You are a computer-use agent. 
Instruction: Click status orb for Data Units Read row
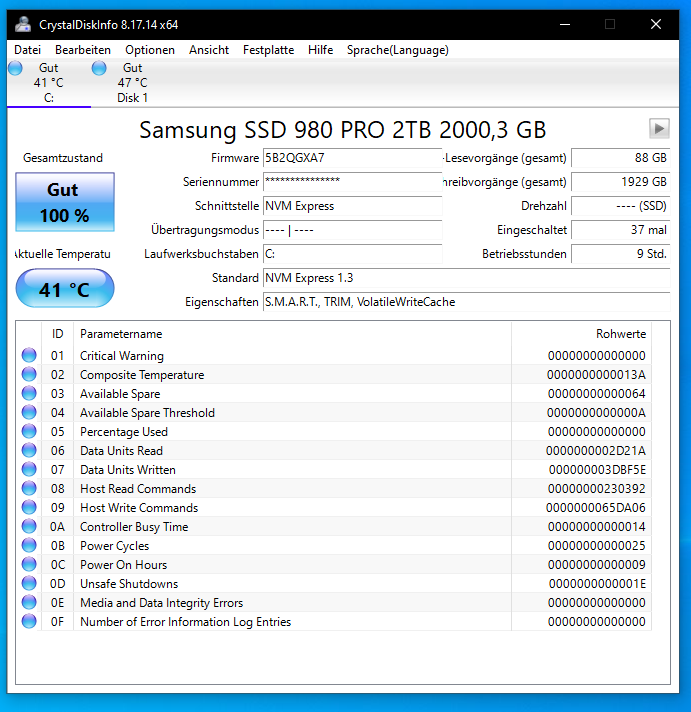point(29,450)
